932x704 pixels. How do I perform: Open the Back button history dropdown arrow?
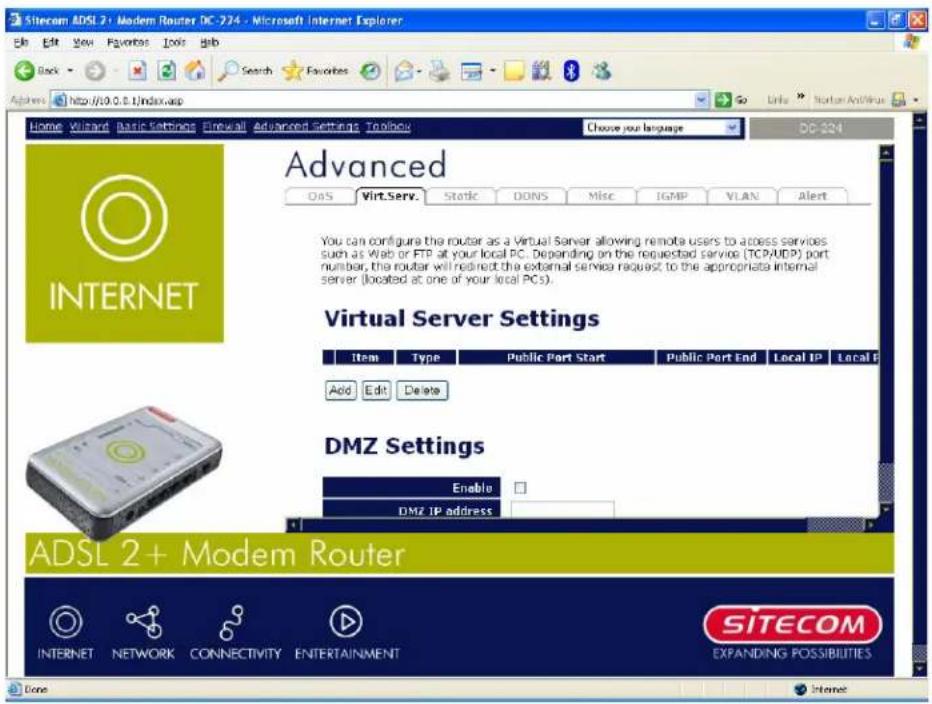[70, 71]
